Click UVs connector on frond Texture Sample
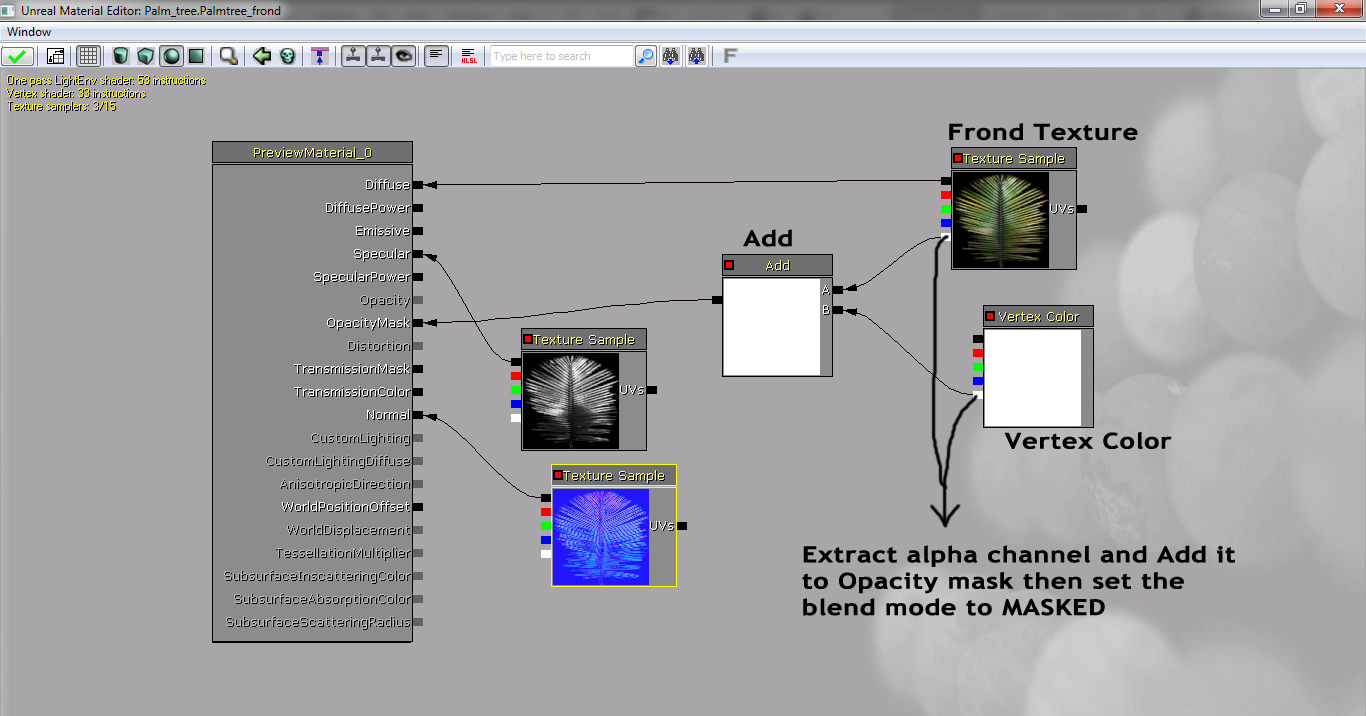The width and height of the screenshot is (1366, 716). (x=1082, y=209)
